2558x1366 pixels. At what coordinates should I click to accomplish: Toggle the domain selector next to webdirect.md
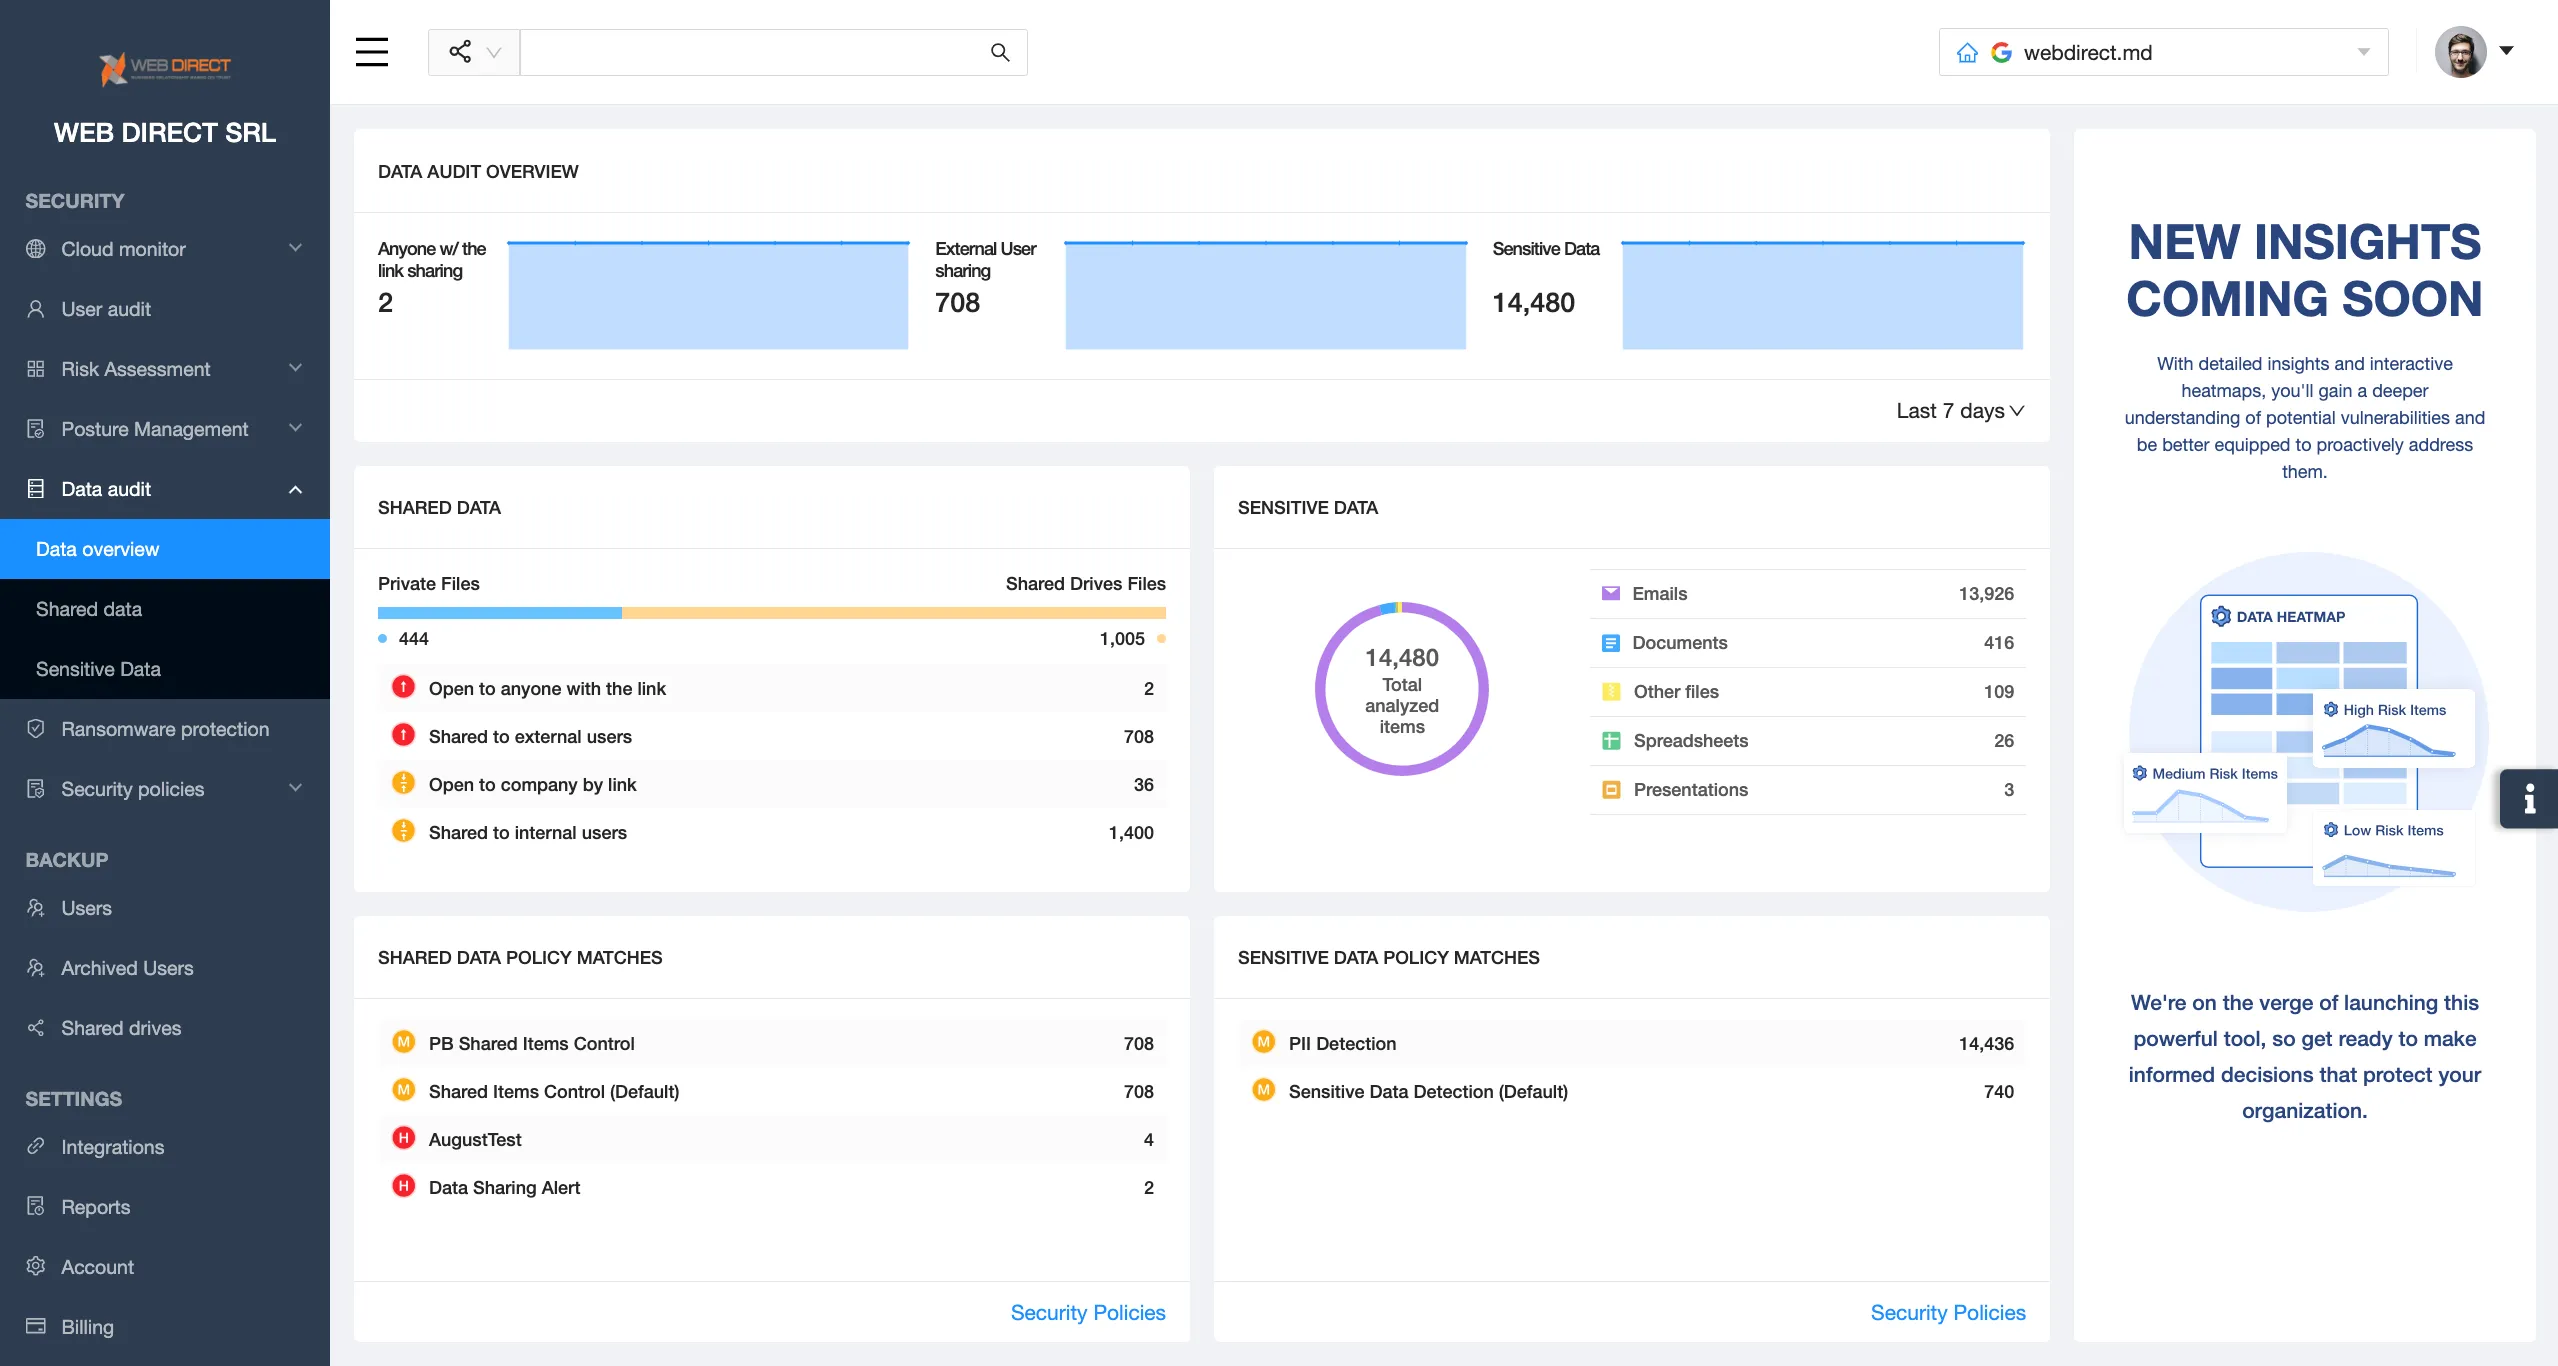[x=2363, y=51]
